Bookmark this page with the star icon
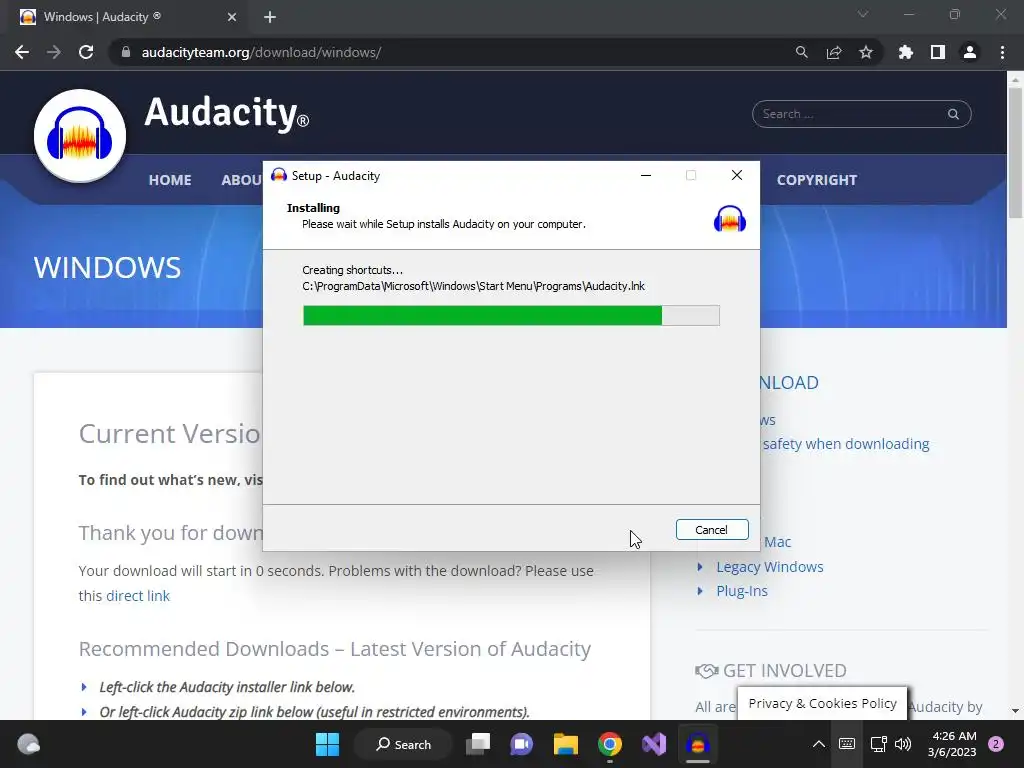Image resolution: width=1024 pixels, height=768 pixels. click(866, 52)
